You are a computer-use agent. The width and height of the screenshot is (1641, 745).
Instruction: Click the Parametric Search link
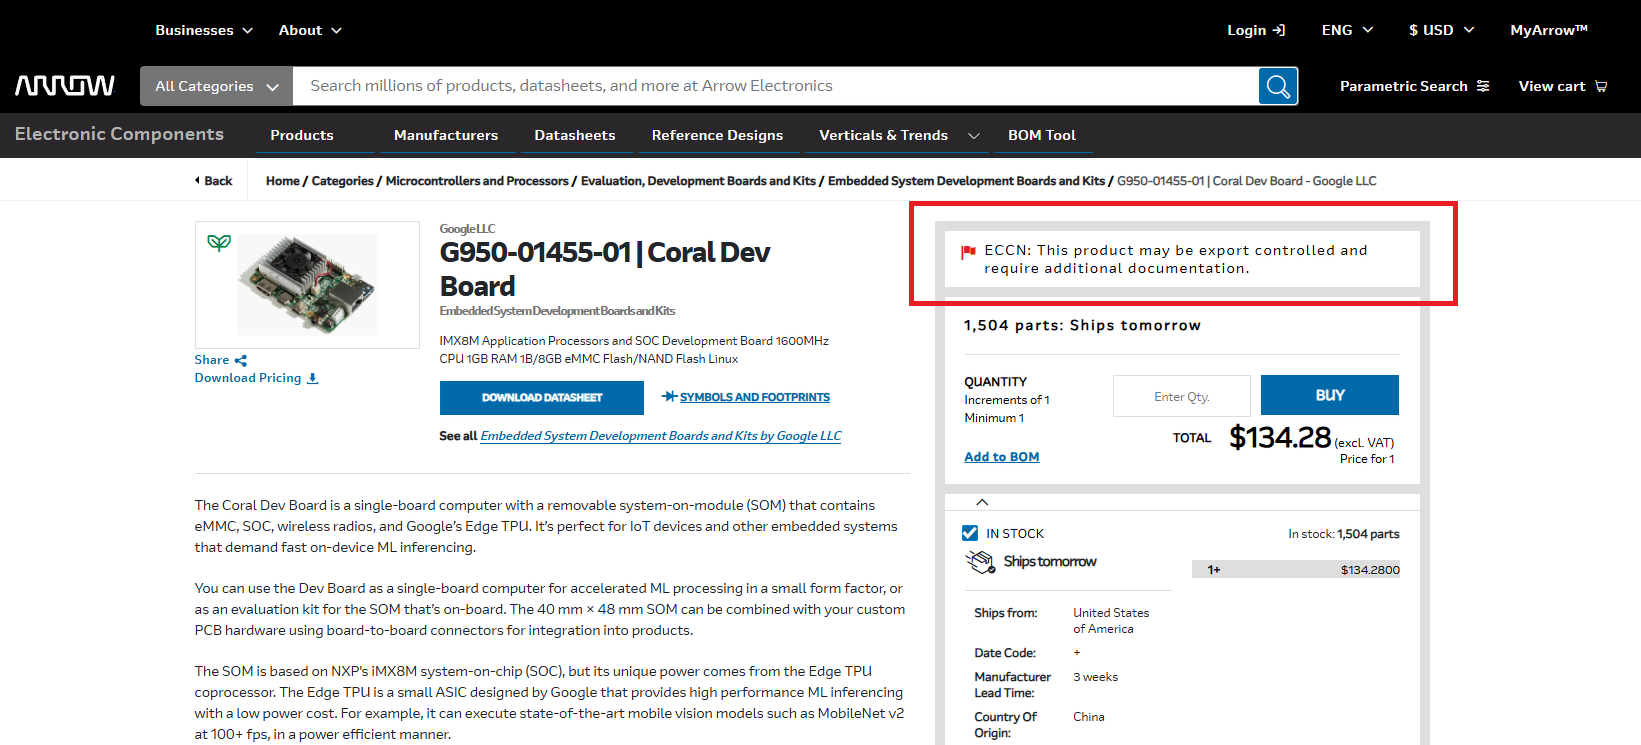point(1404,86)
